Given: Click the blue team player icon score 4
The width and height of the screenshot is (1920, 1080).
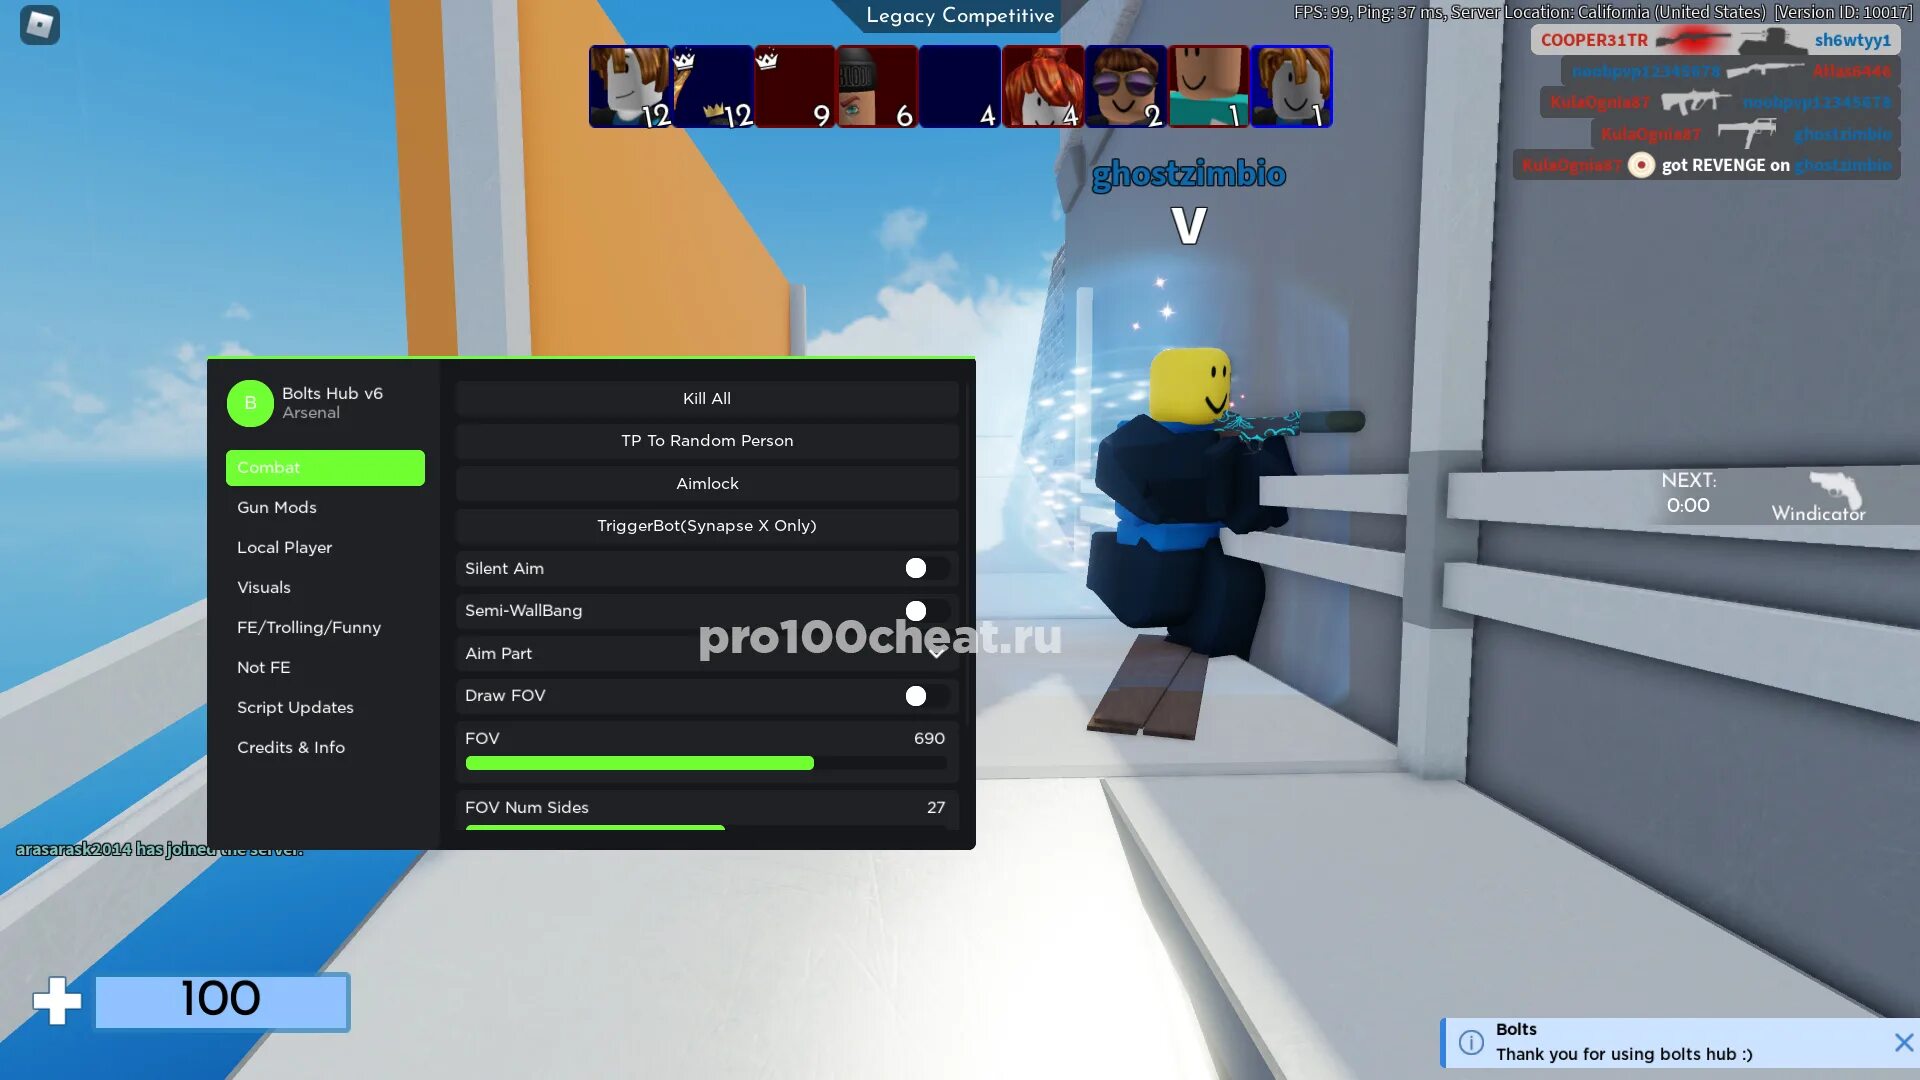Looking at the screenshot, I should pos(960,86).
